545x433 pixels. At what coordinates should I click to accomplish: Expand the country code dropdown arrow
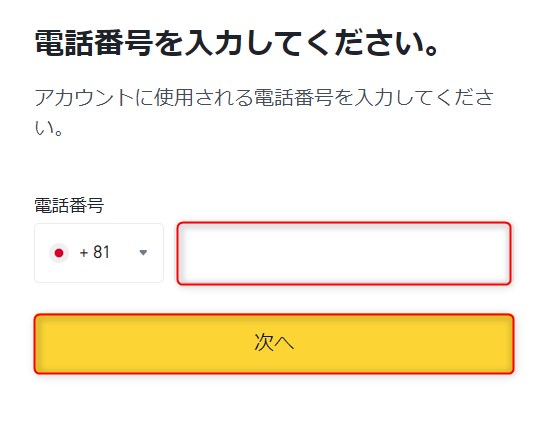[x=143, y=253]
